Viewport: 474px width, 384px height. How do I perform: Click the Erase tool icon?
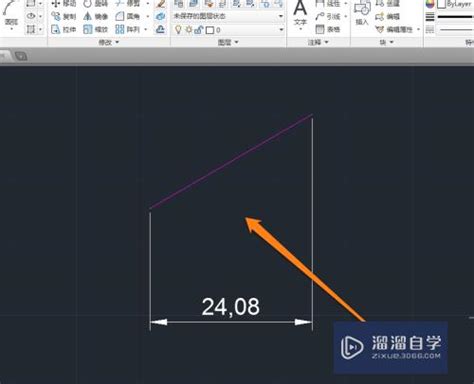click(161, 4)
